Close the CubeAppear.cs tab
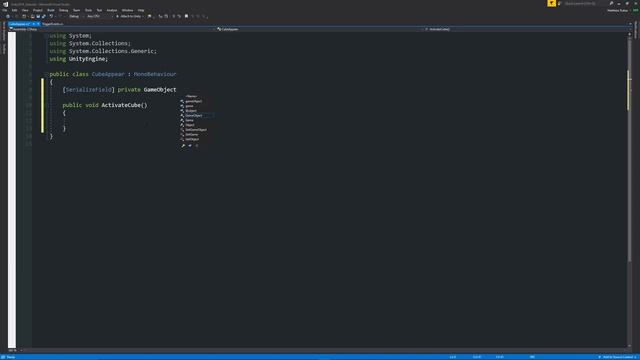Viewport: 640px width, 360px height. tap(38, 24)
